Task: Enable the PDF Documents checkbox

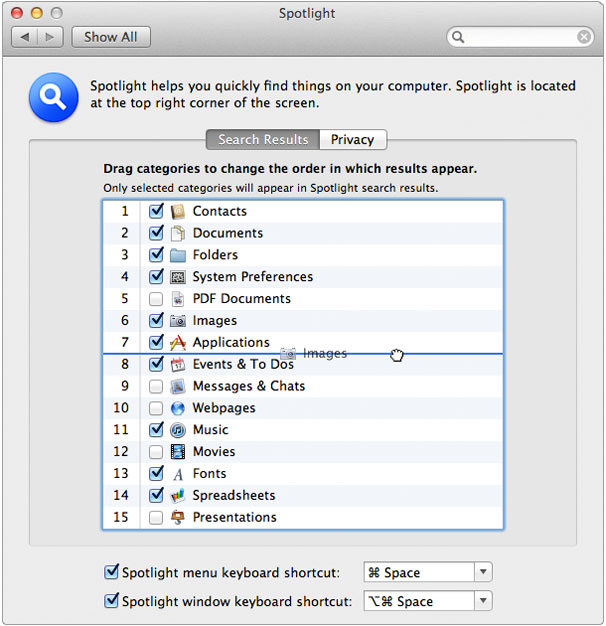Action: tap(156, 299)
